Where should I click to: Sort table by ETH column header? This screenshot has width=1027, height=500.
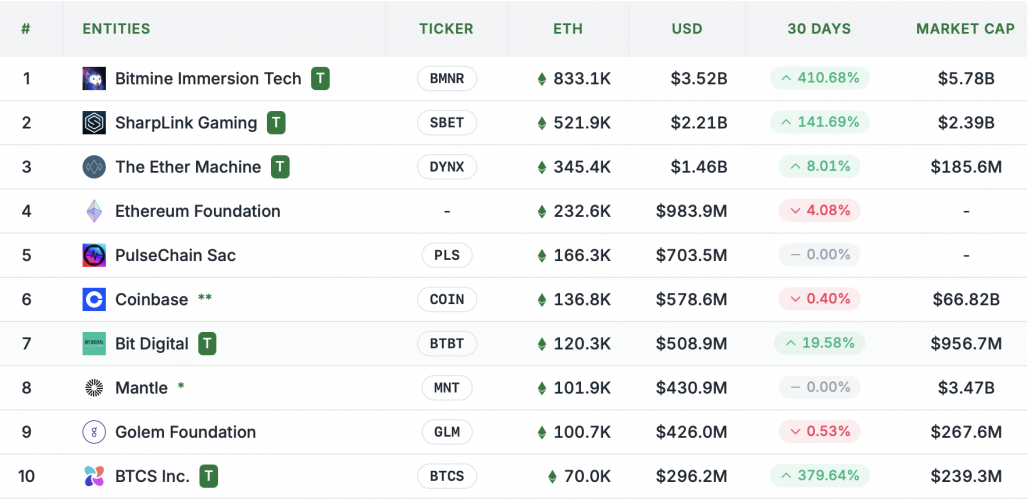pos(568,29)
